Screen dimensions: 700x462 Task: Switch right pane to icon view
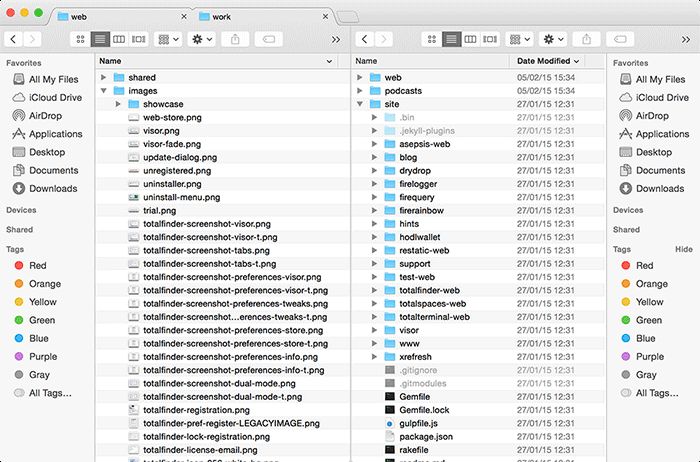[432, 39]
